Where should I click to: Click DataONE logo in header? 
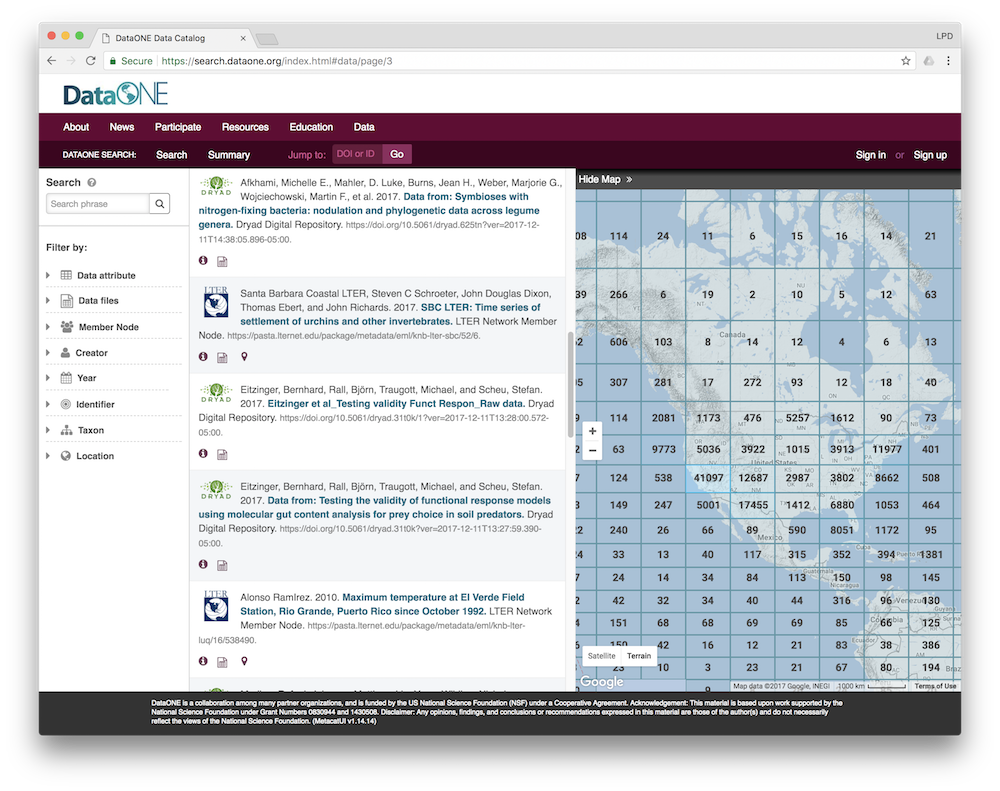pyautogui.click(x=115, y=95)
